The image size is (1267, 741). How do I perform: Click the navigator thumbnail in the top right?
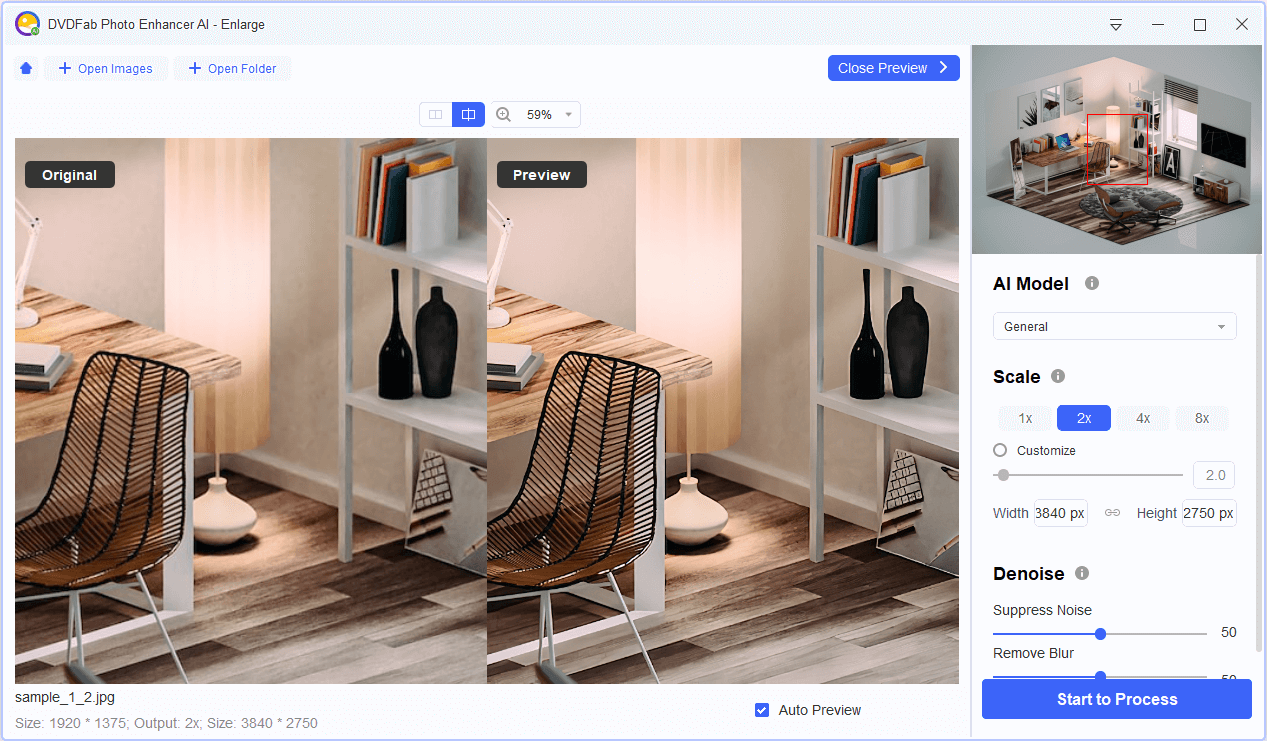tap(1116, 148)
